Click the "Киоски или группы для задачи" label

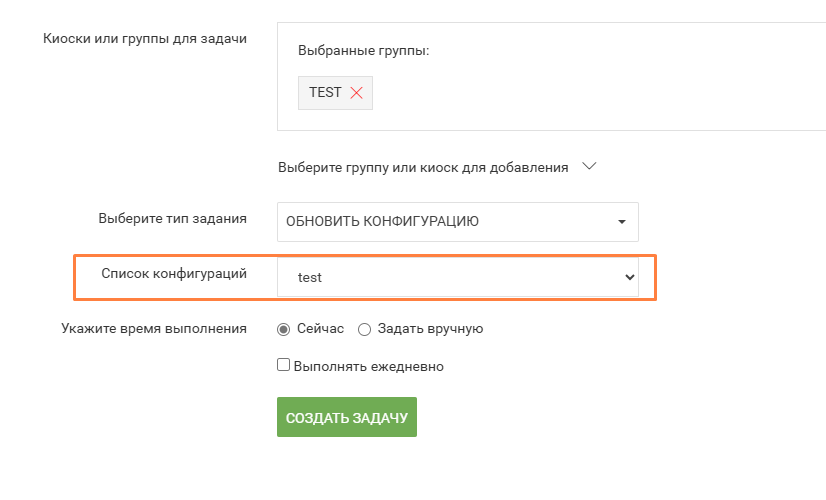[145, 39]
